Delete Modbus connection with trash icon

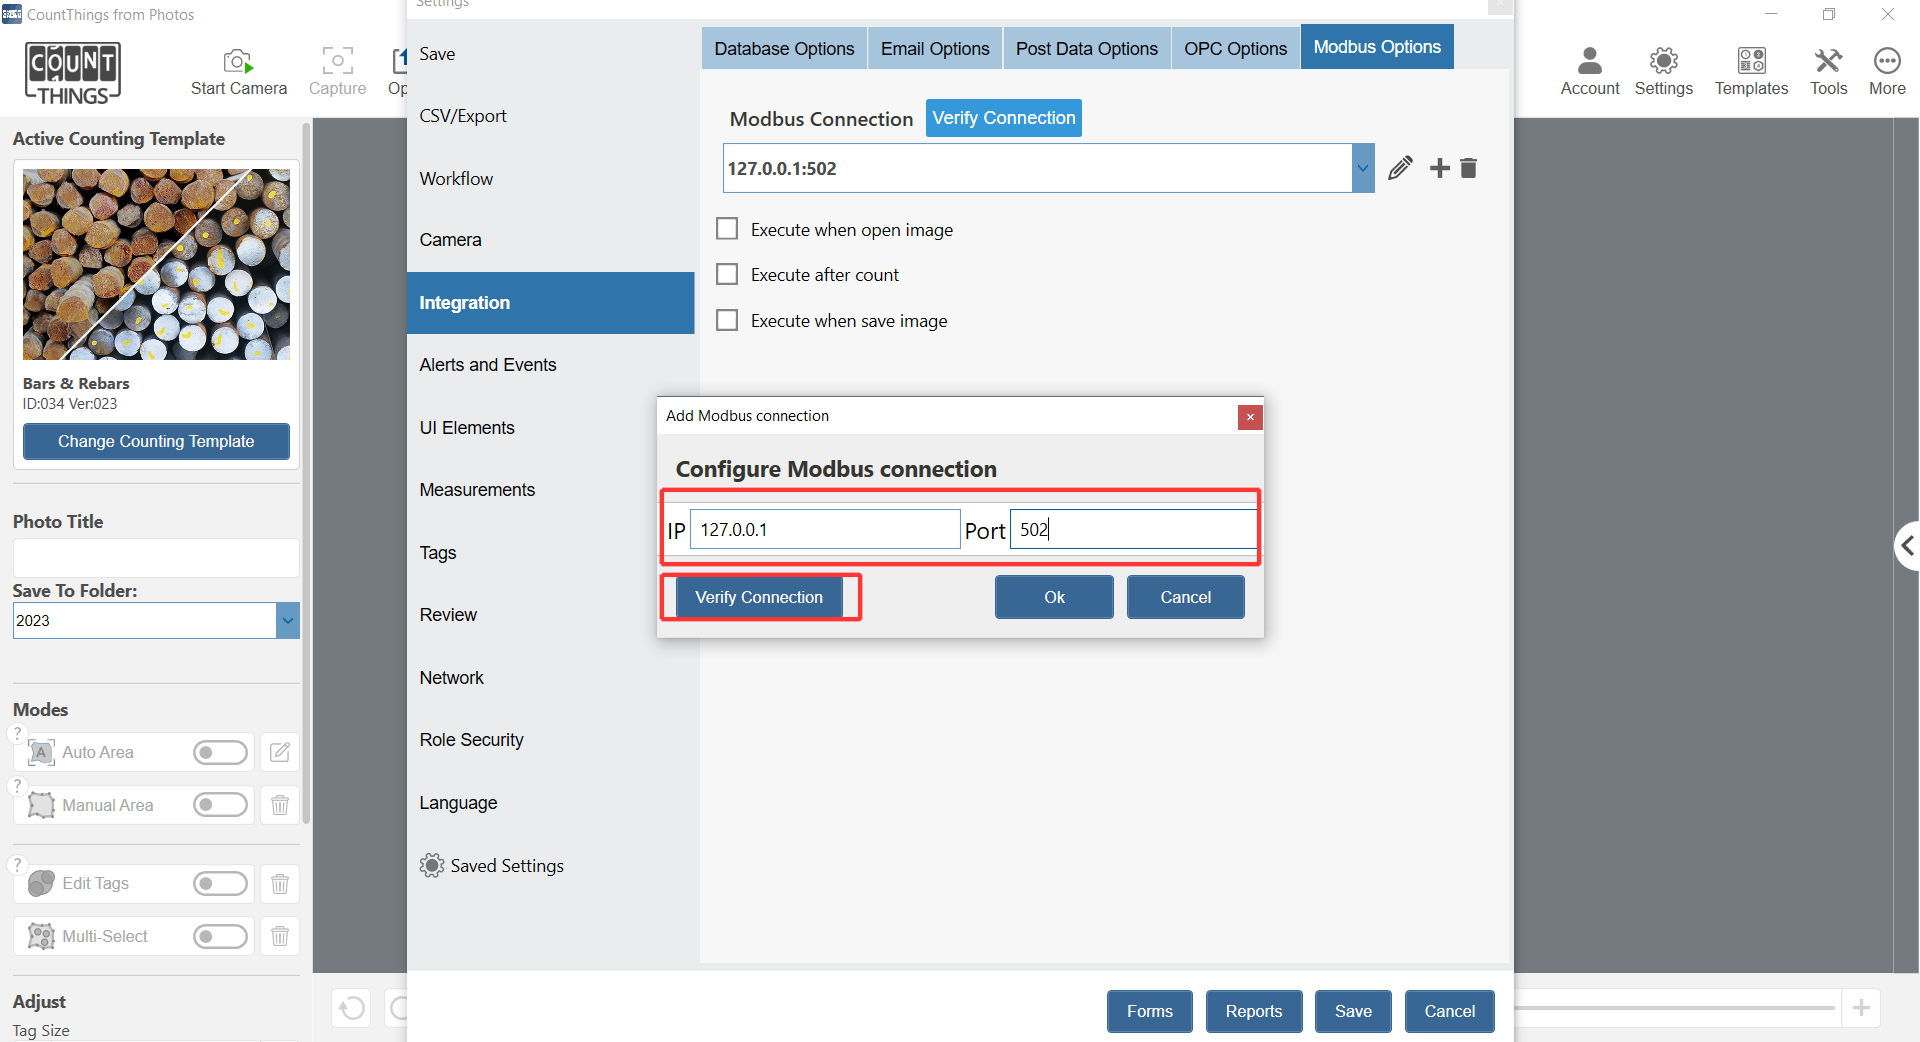click(x=1468, y=168)
